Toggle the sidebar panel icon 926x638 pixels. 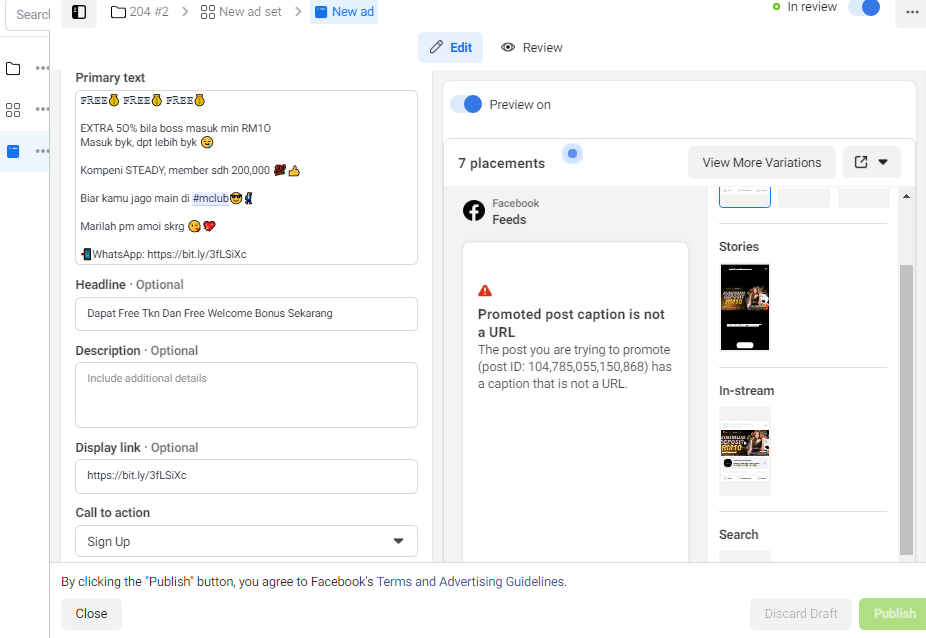pos(79,12)
